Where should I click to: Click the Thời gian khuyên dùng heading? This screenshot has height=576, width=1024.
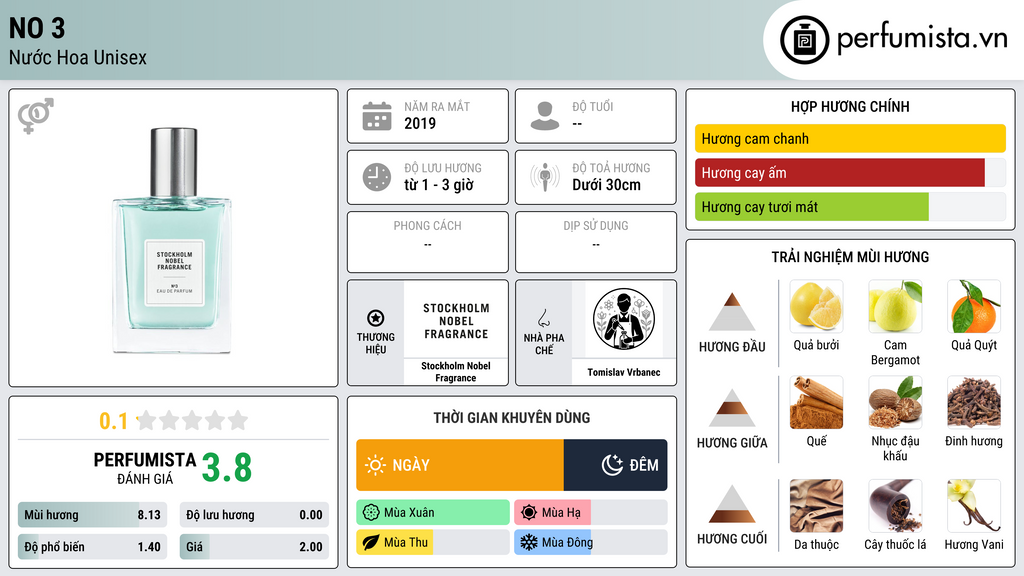[x=512, y=417]
